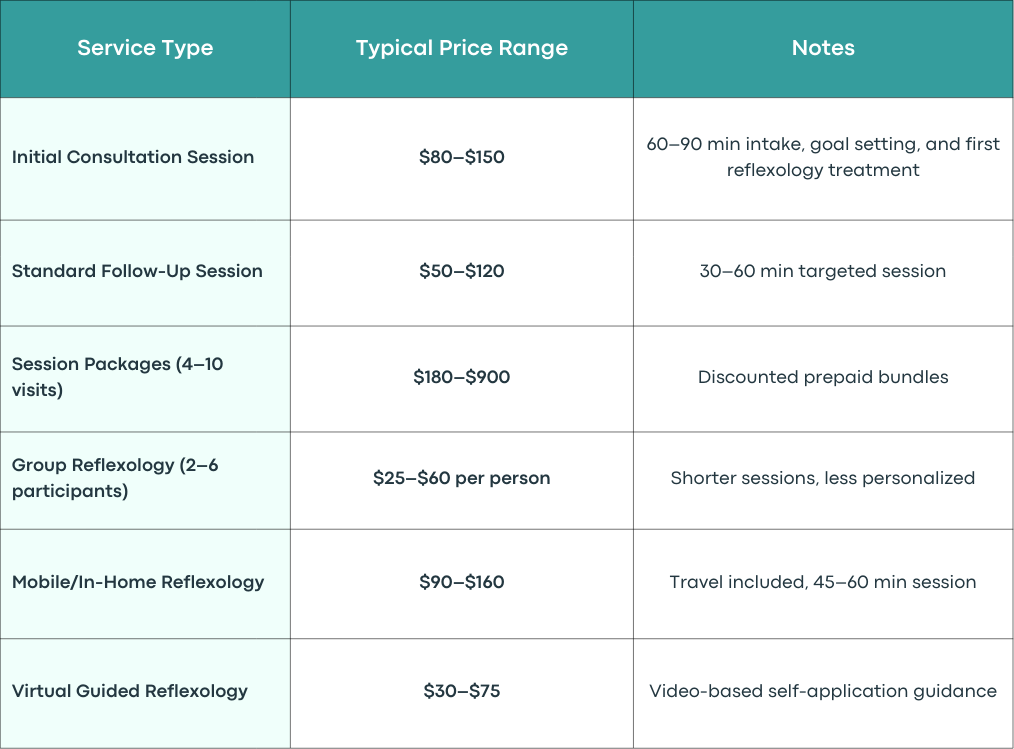The image size is (1014, 749).
Task: Click the Discounted prepaid bundles note
Action: (x=823, y=379)
